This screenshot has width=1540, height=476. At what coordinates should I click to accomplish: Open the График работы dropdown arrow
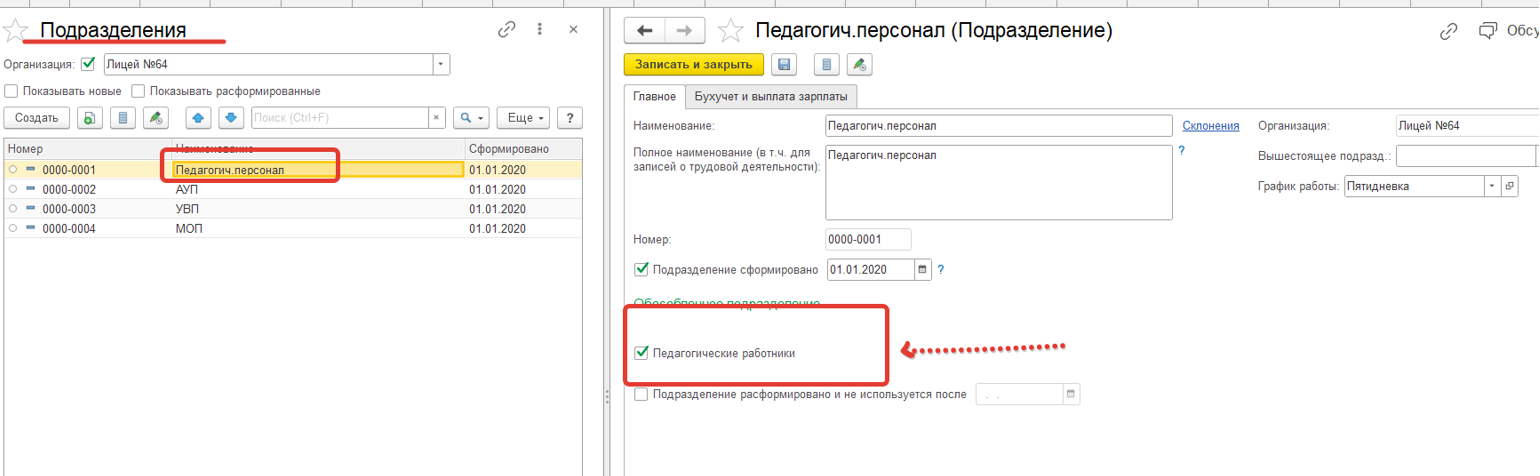1492,186
